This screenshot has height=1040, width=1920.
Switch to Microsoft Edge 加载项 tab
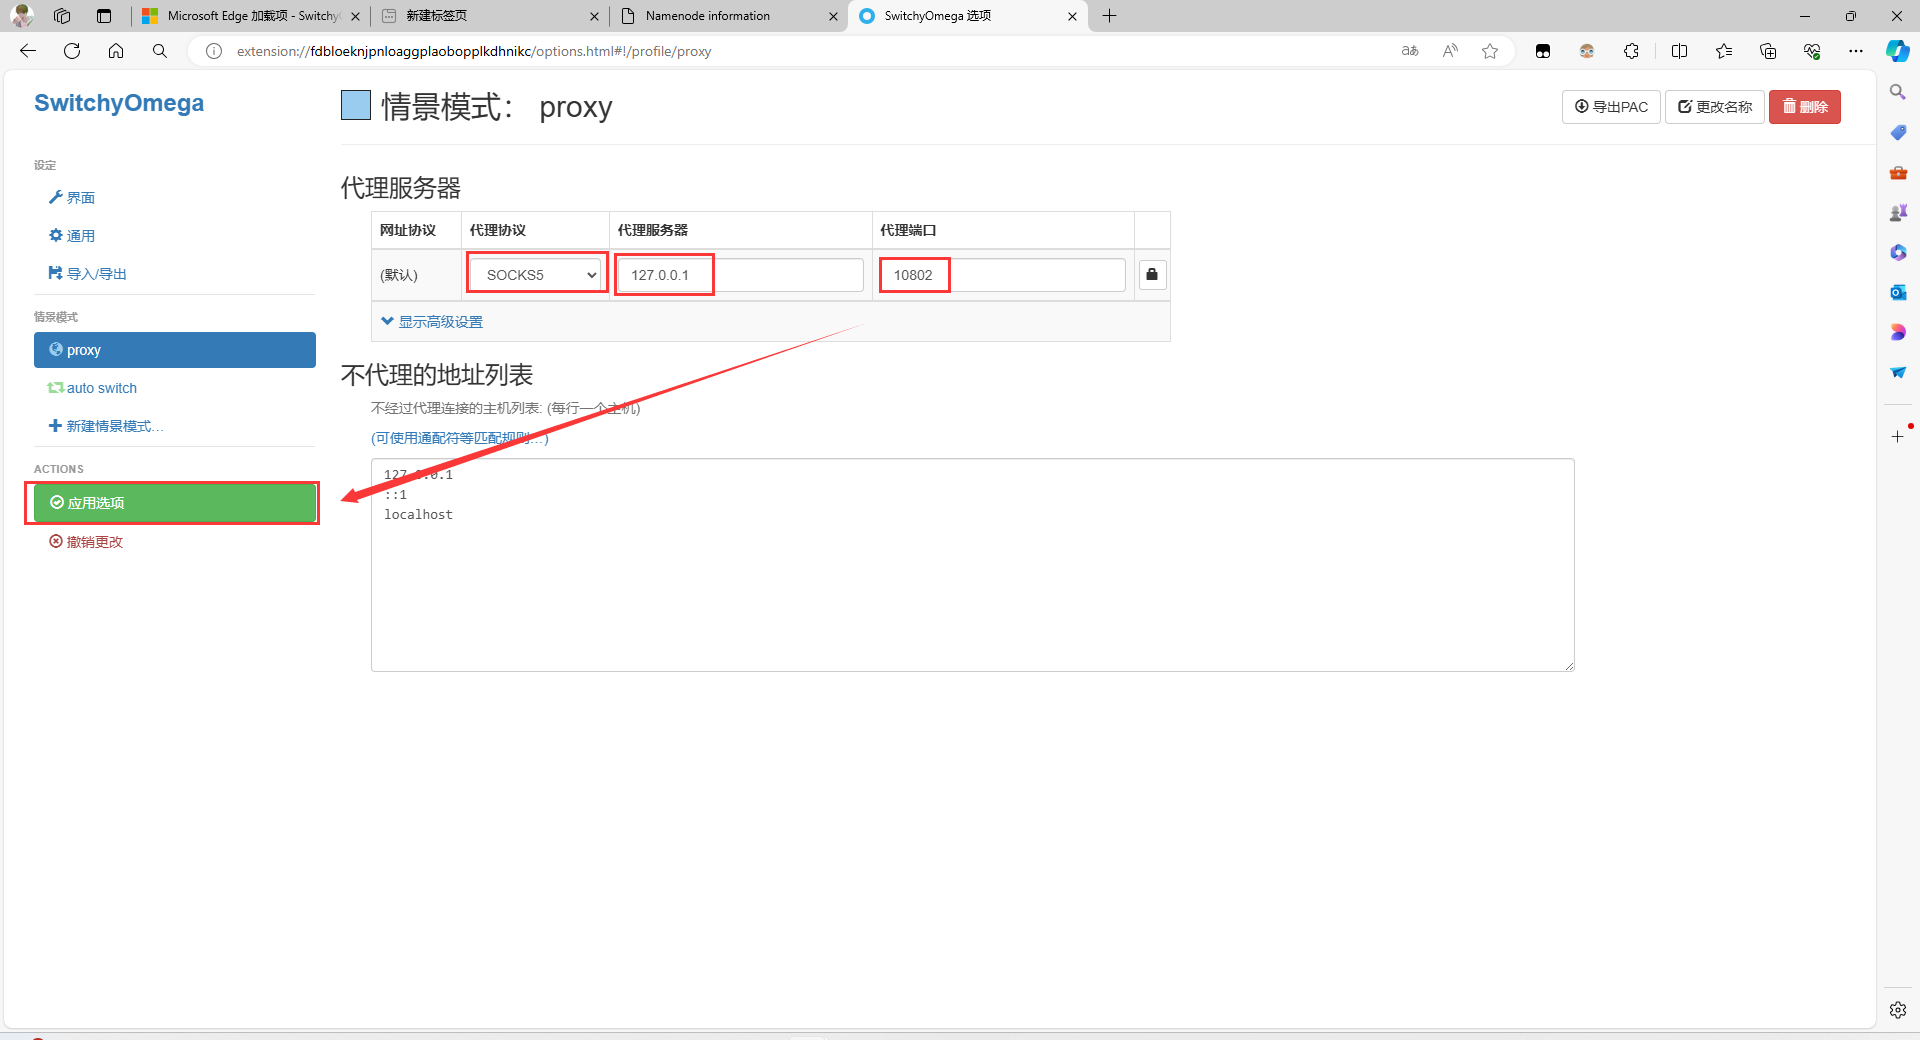click(250, 16)
